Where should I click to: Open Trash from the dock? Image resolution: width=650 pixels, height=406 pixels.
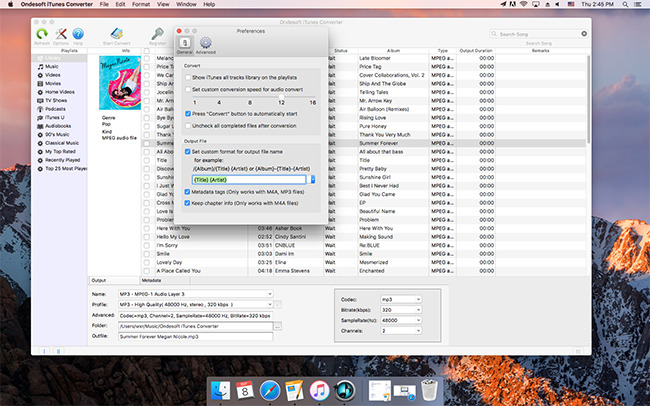coord(429,390)
